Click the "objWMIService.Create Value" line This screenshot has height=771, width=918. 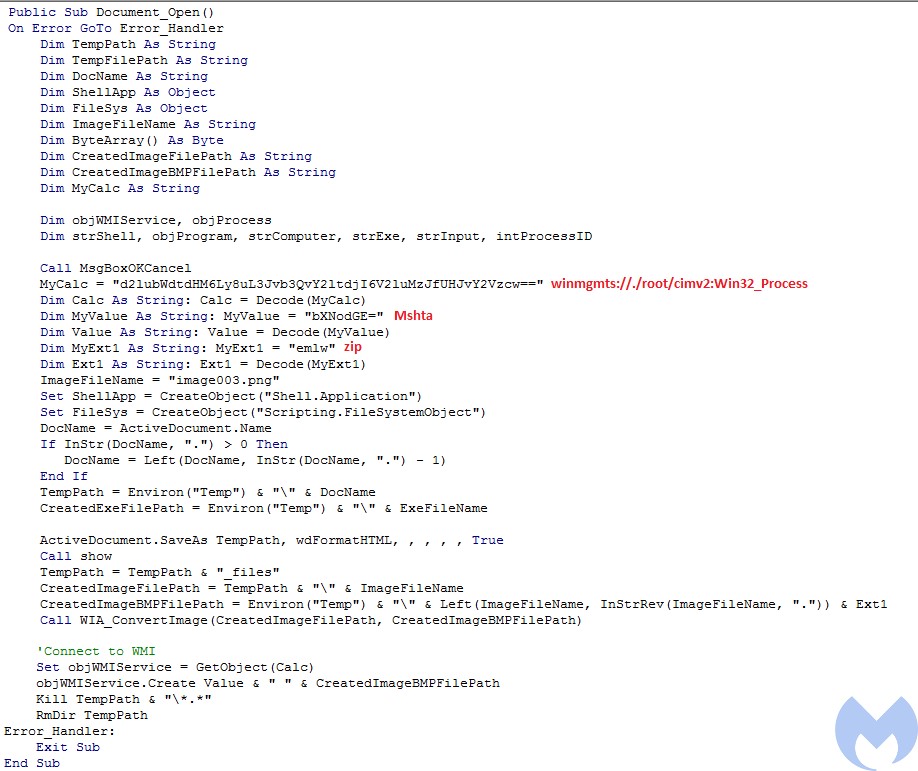(268, 683)
